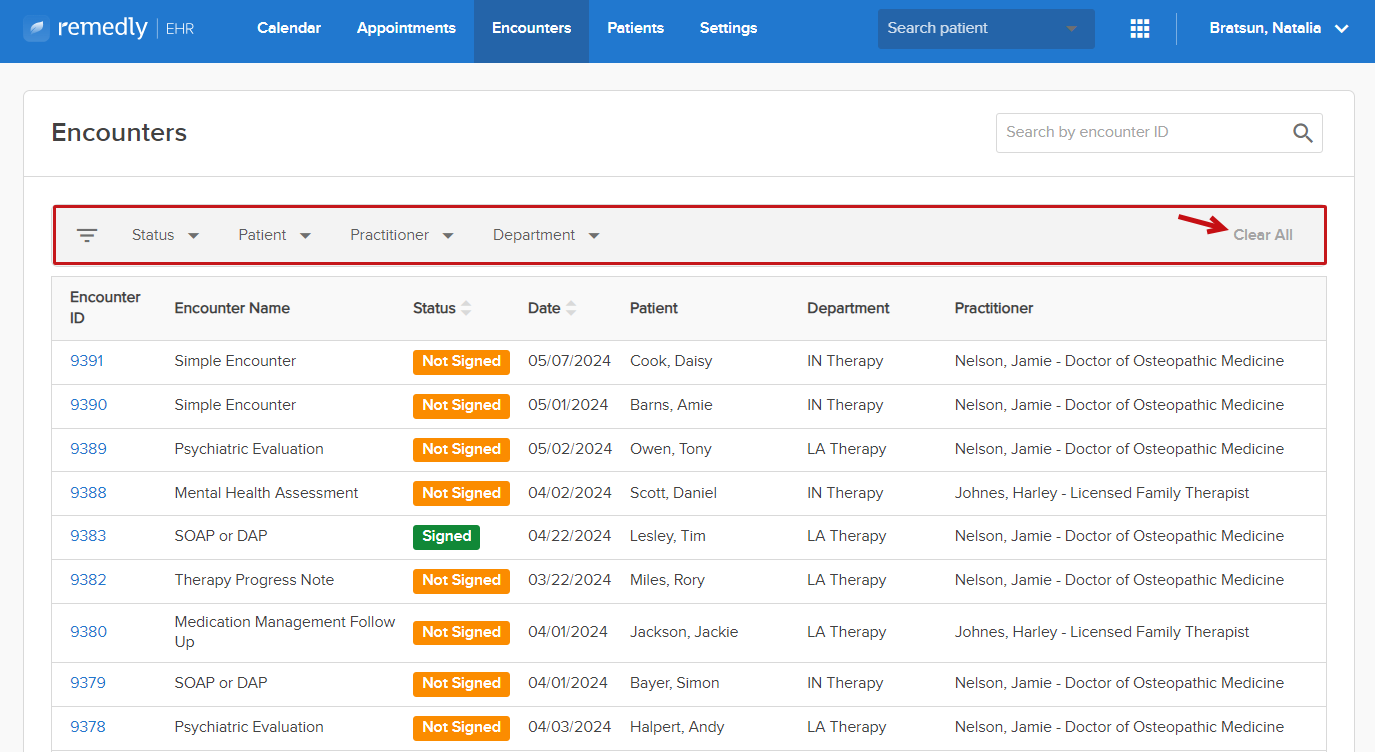Open encounter 9382
The image size is (1375, 752).
[x=88, y=580]
